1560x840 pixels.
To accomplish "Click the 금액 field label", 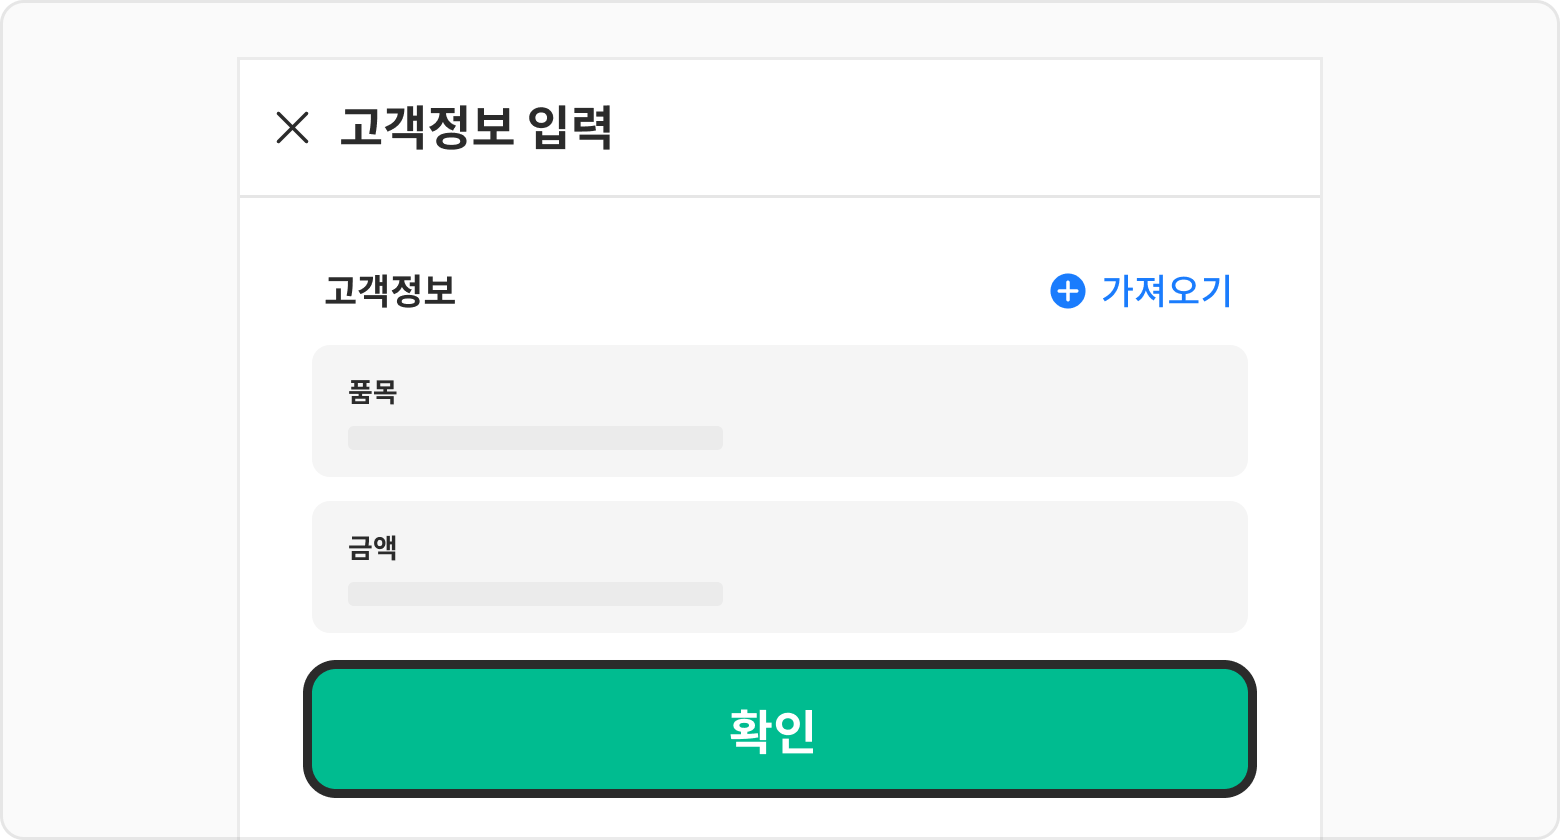I will pyautogui.click(x=373, y=548).
